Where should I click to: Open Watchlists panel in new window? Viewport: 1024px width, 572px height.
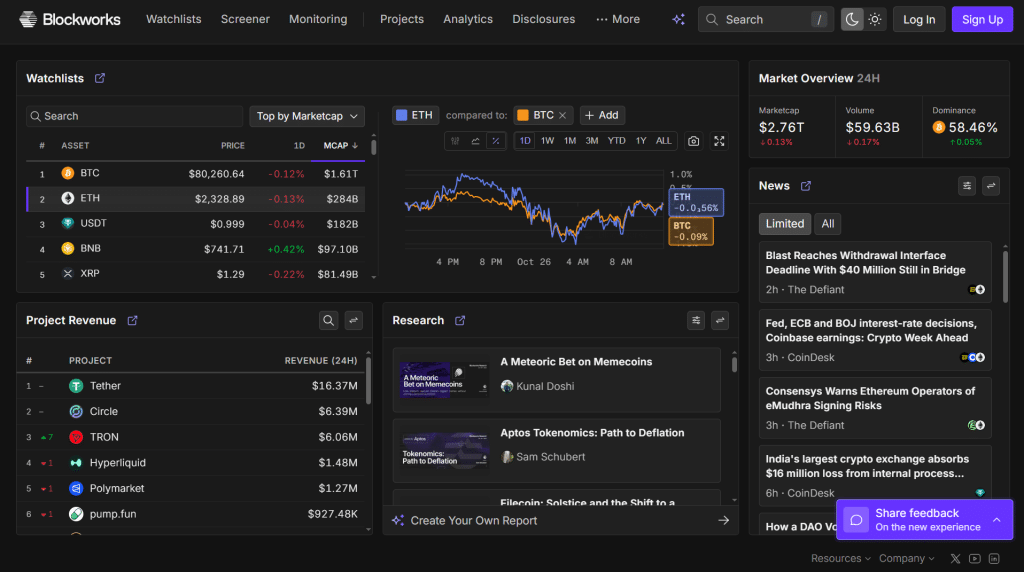coord(100,78)
